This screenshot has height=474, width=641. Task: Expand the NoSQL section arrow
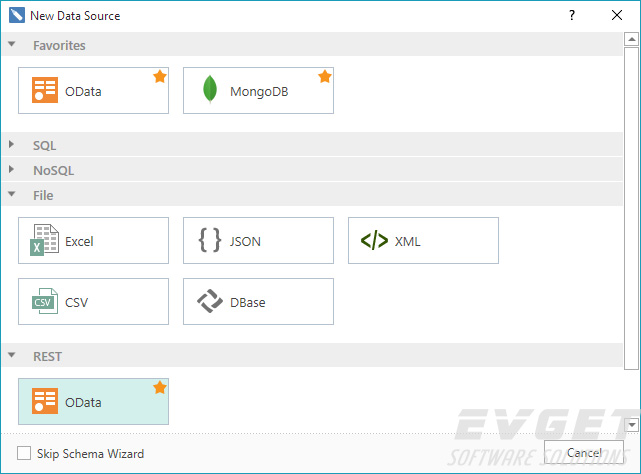[11, 169]
